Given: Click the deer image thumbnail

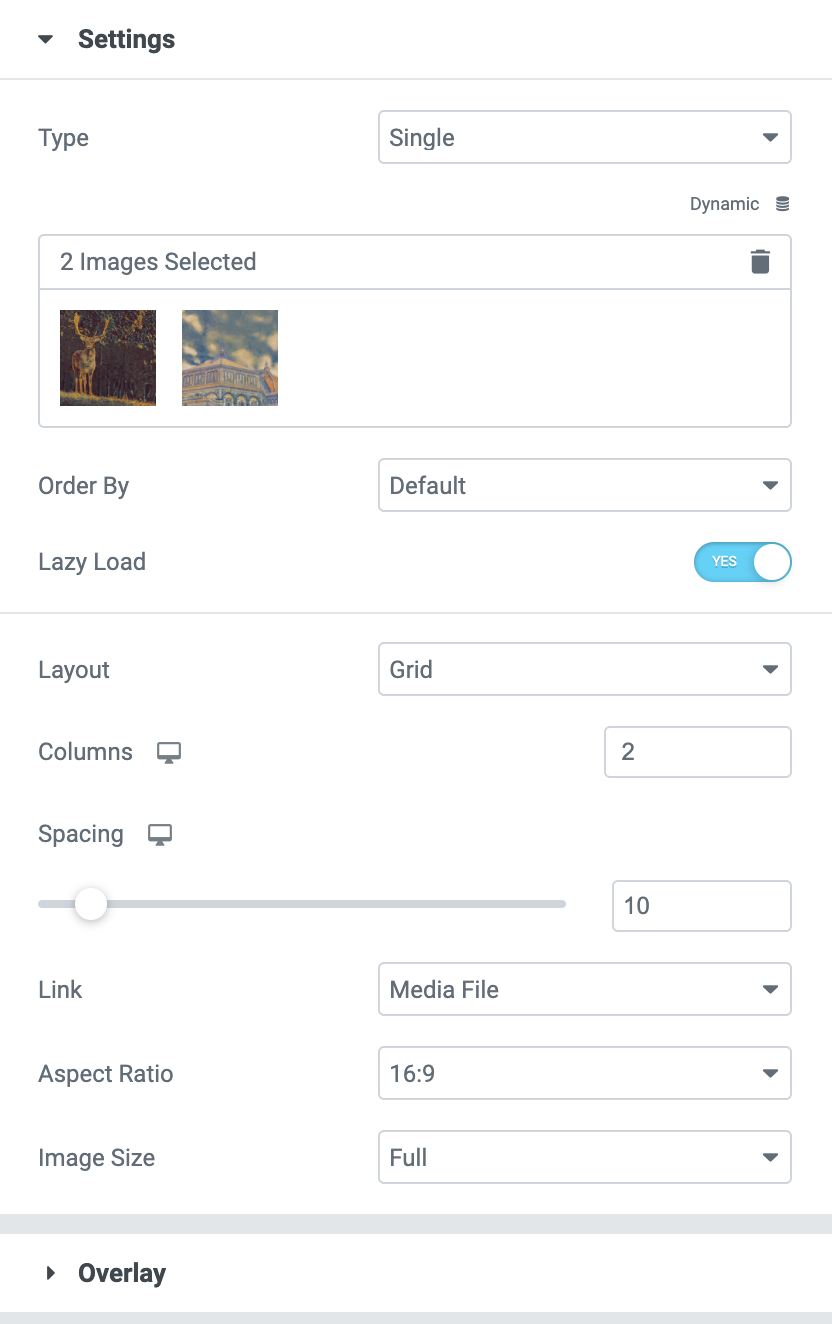Looking at the screenshot, I should [108, 358].
